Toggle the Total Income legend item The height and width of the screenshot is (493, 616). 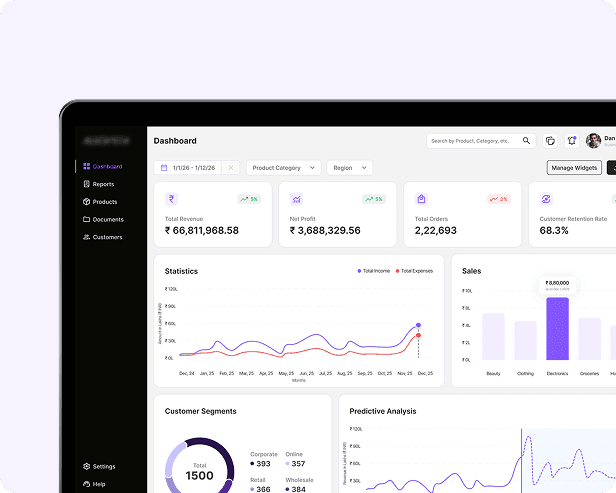point(374,271)
